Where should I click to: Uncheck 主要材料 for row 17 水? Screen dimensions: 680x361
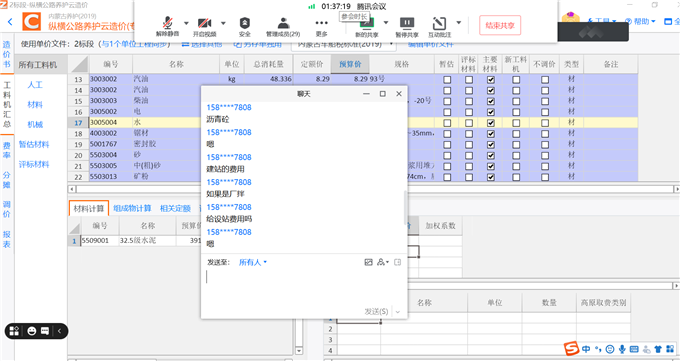pyautogui.click(x=490, y=123)
